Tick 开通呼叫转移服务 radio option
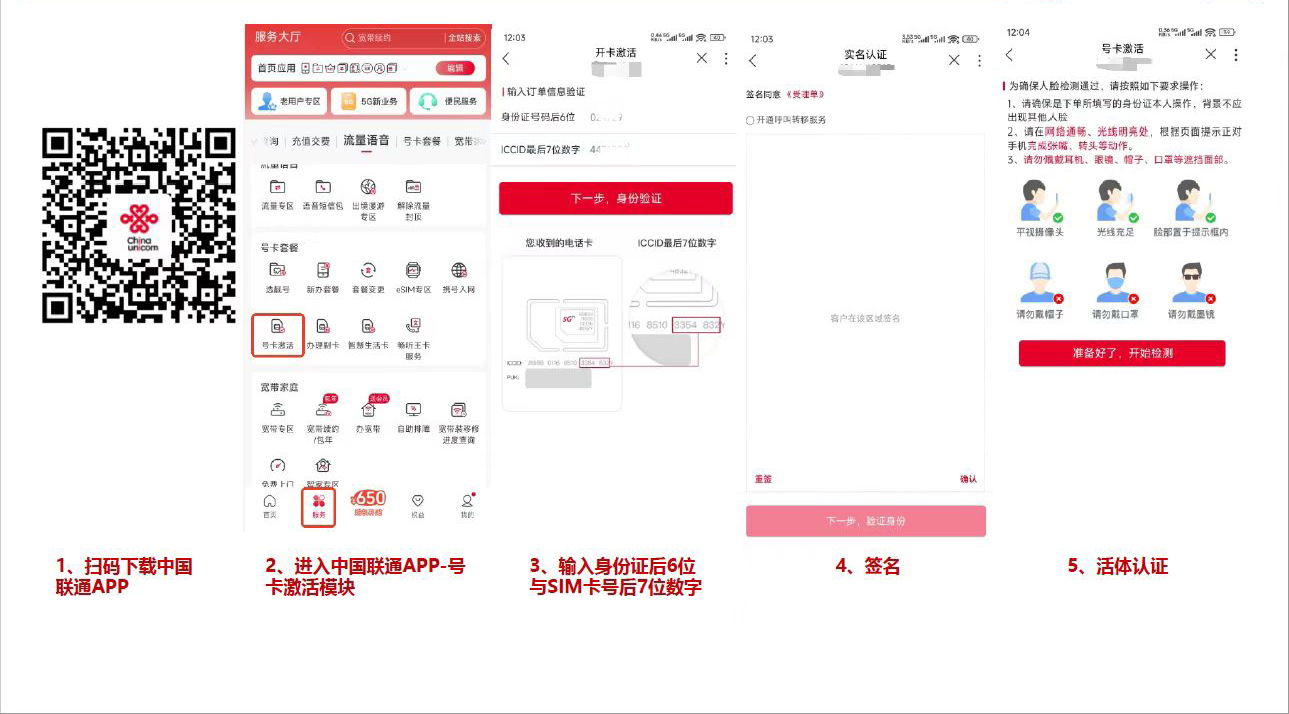 751,120
